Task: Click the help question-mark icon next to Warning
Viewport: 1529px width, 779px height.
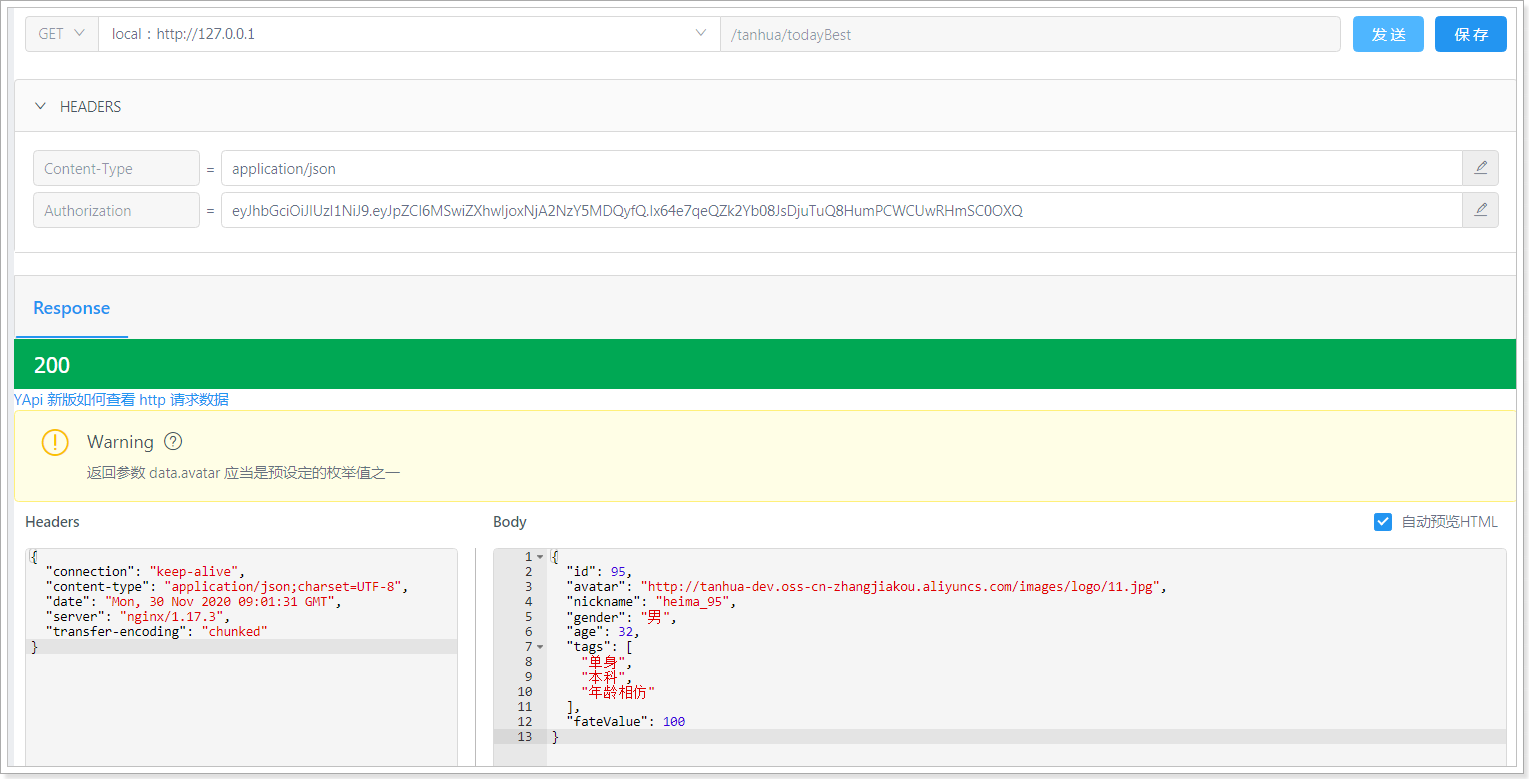Action: point(173,441)
